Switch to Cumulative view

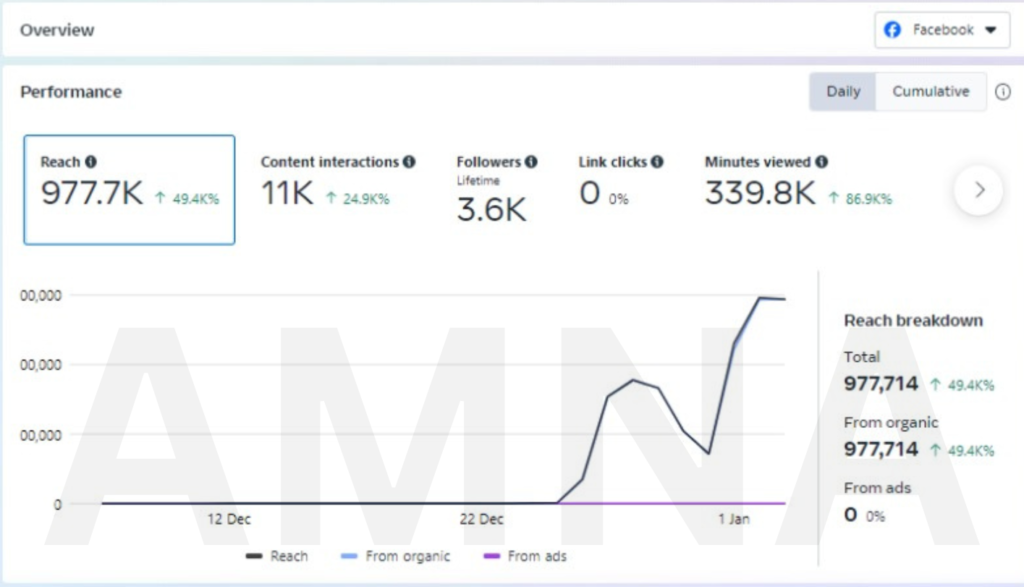click(930, 92)
